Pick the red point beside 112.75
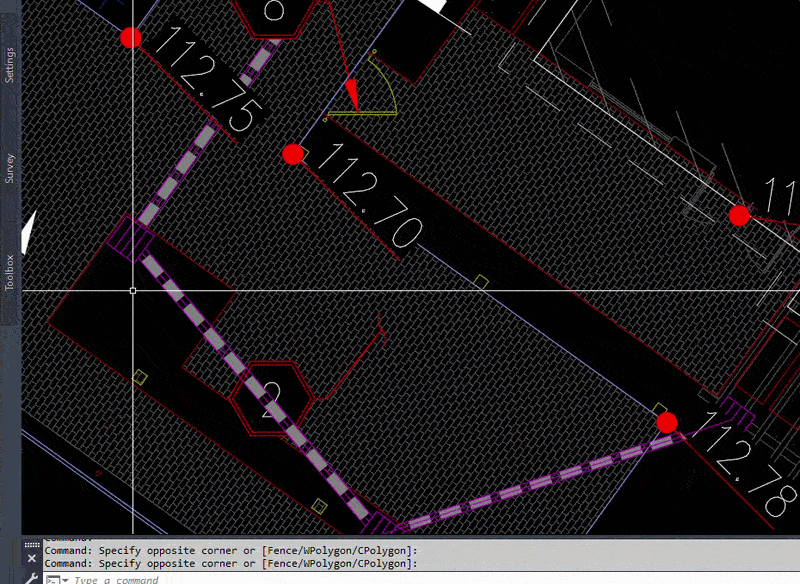 coord(131,37)
